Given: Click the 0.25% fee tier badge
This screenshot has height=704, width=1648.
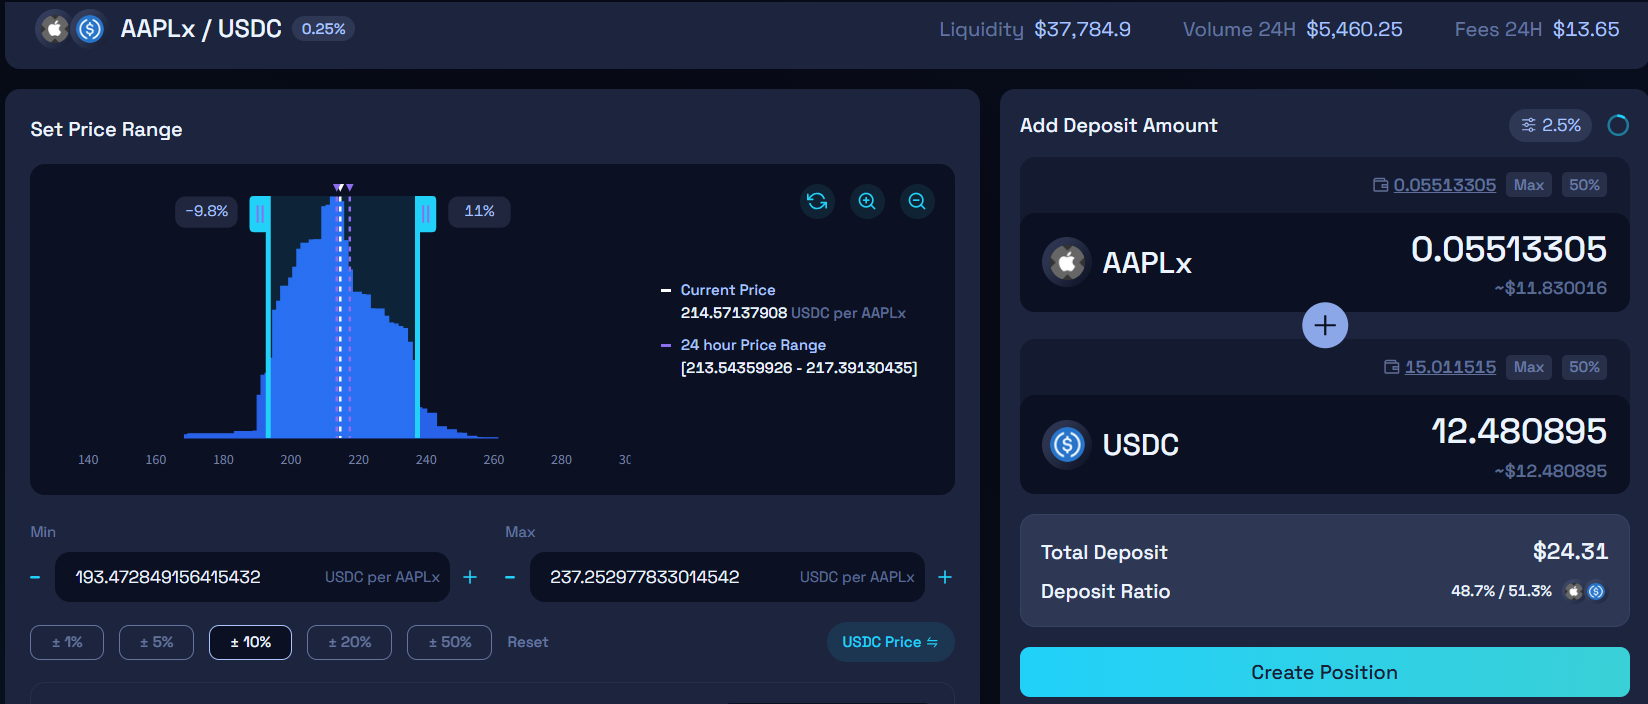Looking at the screenshot, I should [323, 29].
